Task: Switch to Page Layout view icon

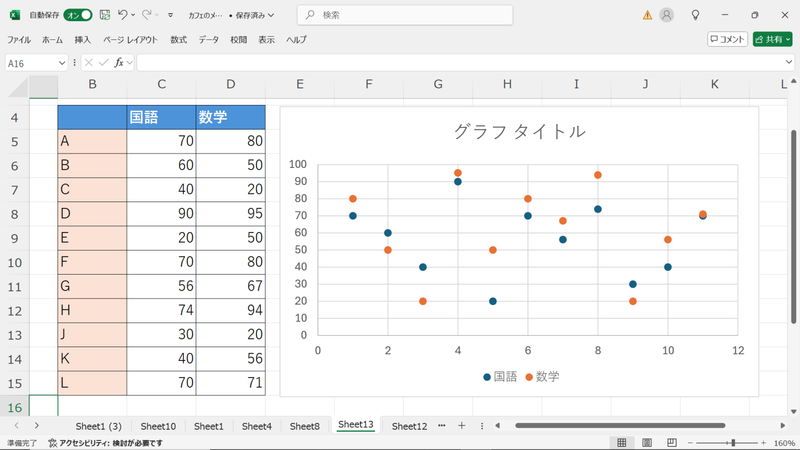Action: click(646, 443)
